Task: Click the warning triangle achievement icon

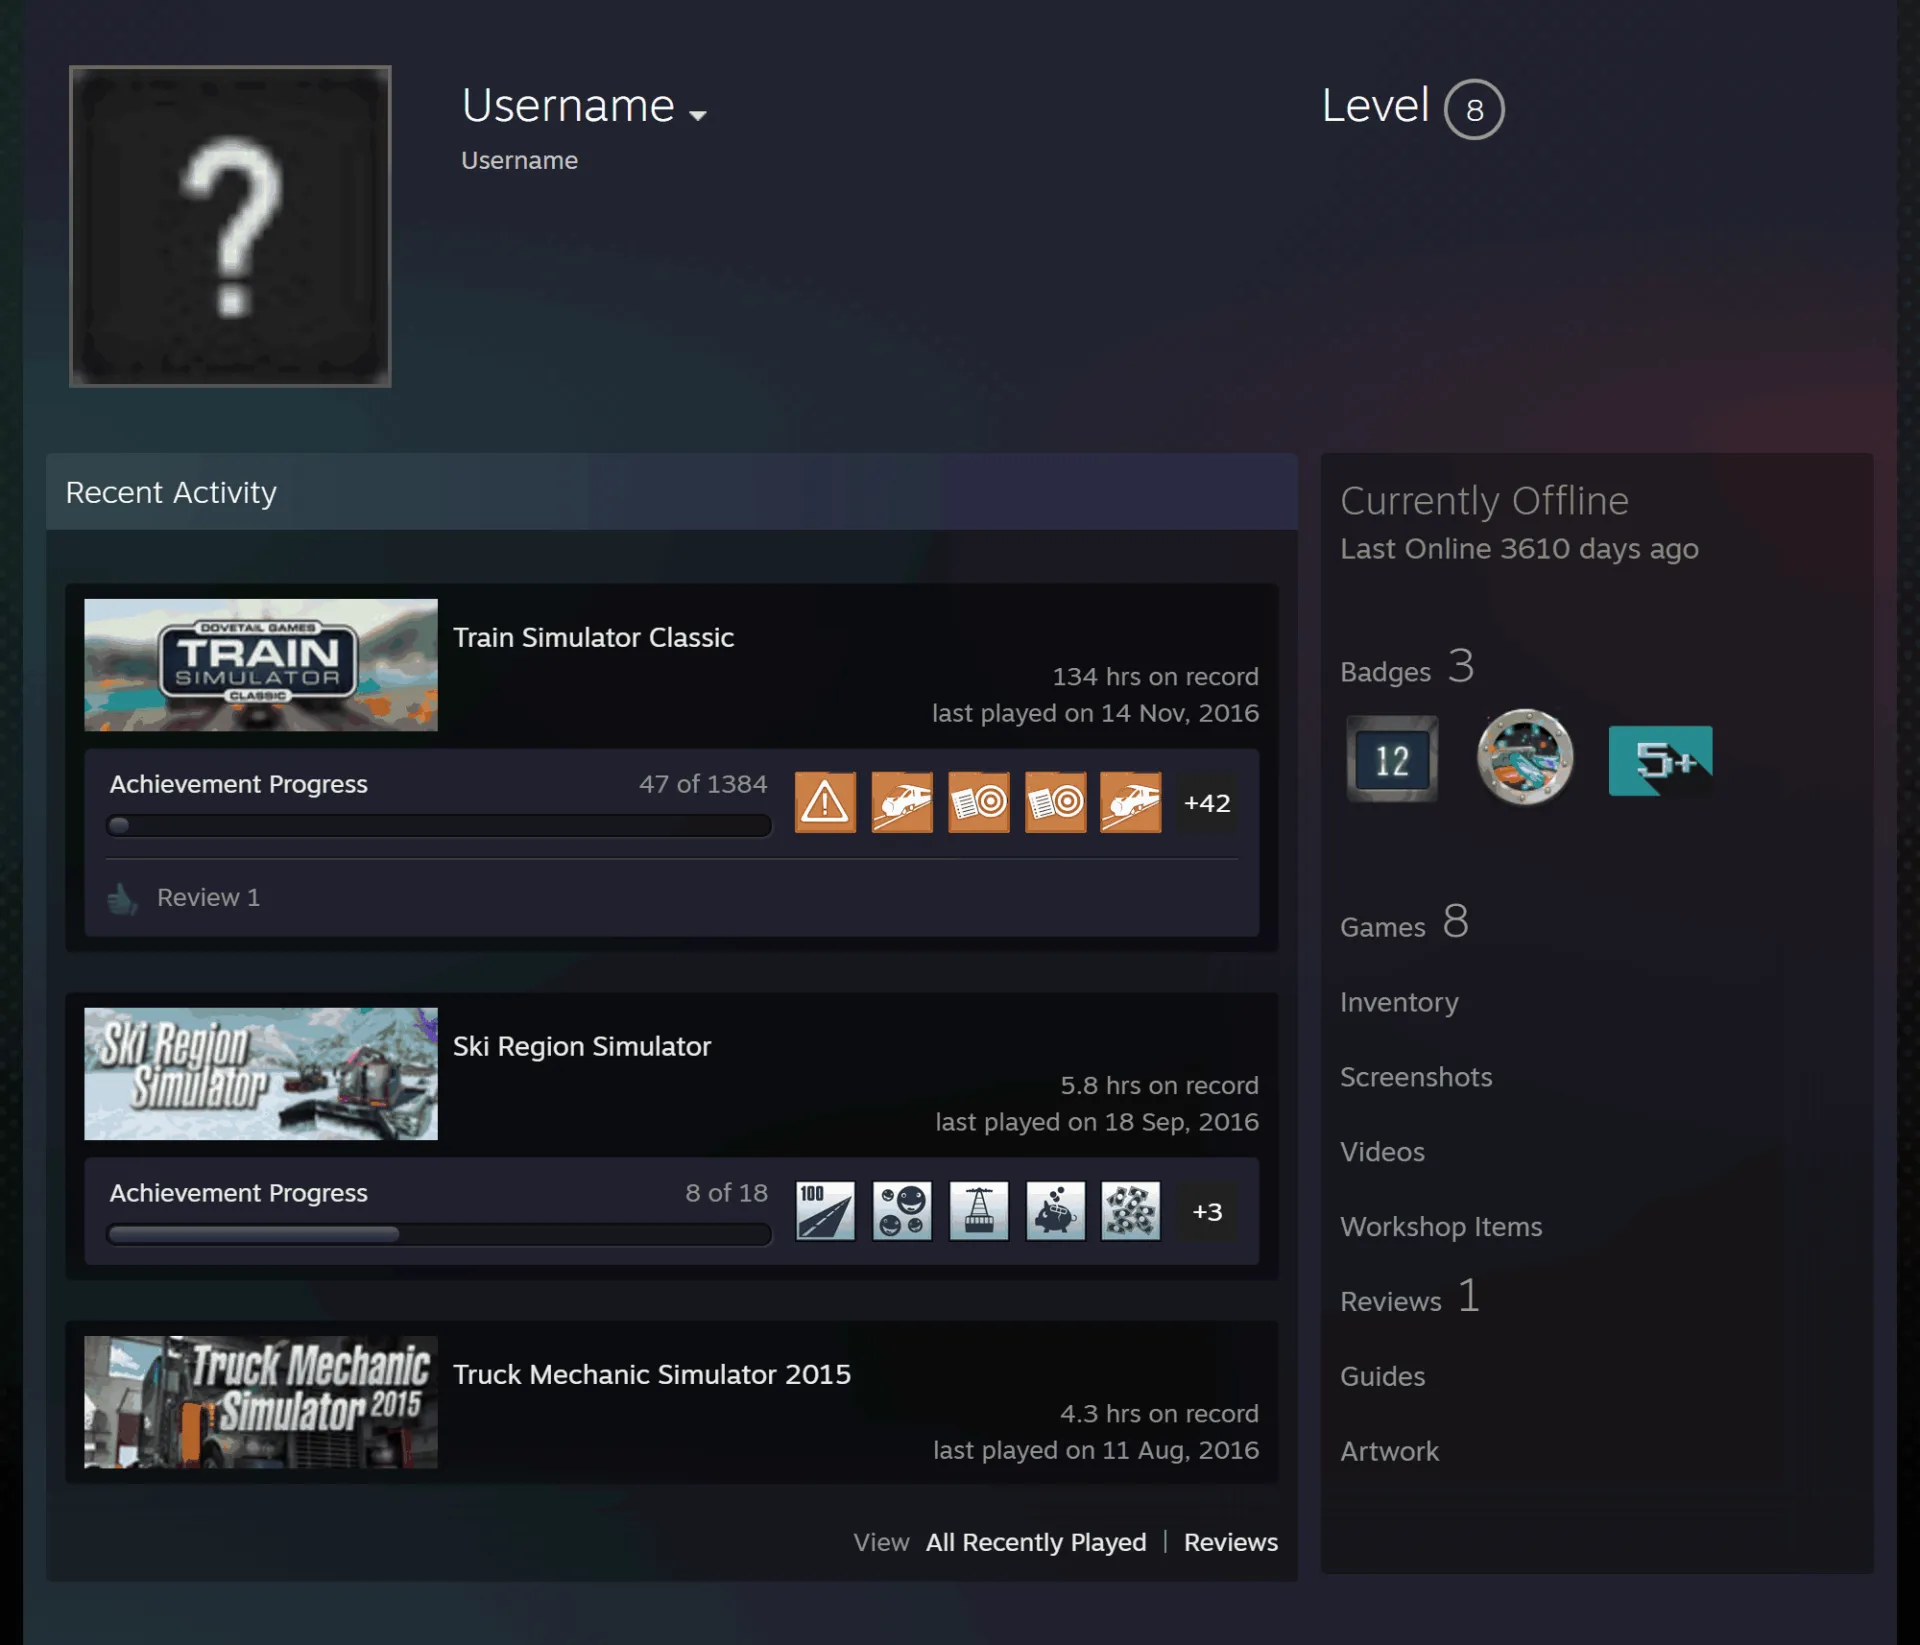Action: point(825,802)
